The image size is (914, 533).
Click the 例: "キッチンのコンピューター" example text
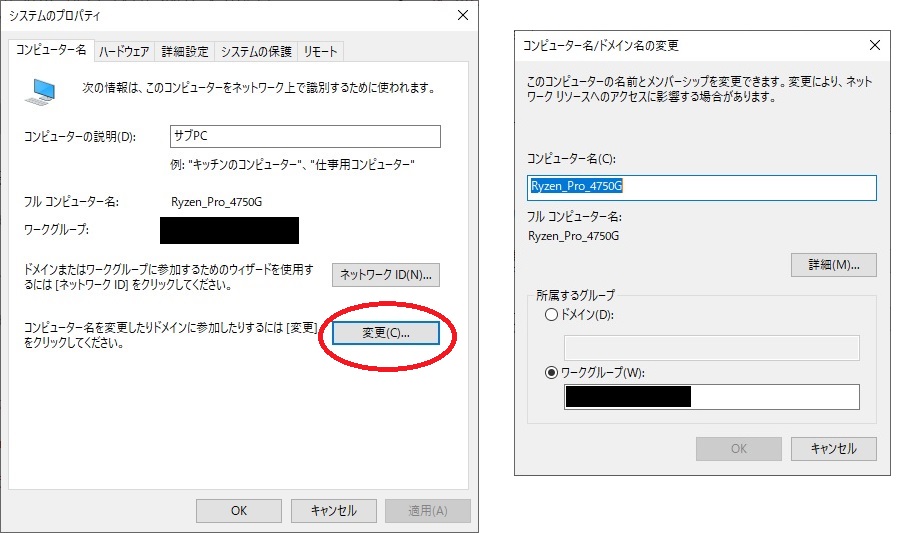click(x=292, y=165)
